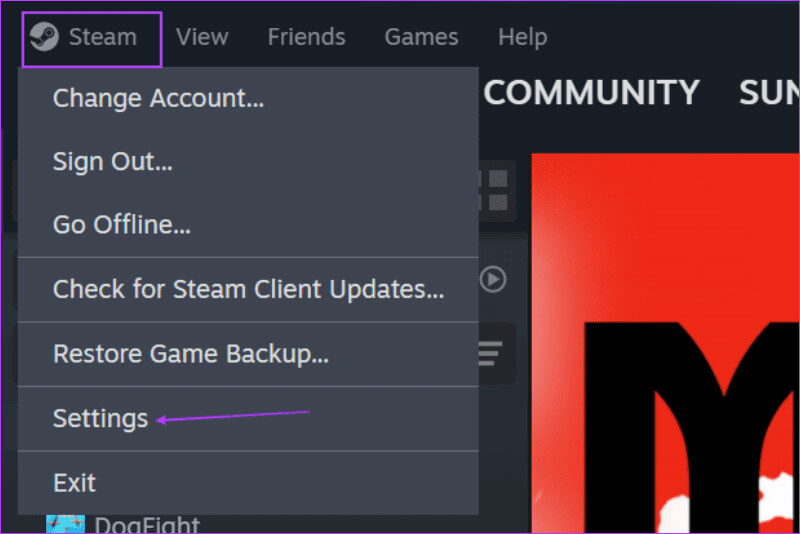The height and width of the screenshot is (534, 800).
Task: Open the View menu
Action: (202, 37)
